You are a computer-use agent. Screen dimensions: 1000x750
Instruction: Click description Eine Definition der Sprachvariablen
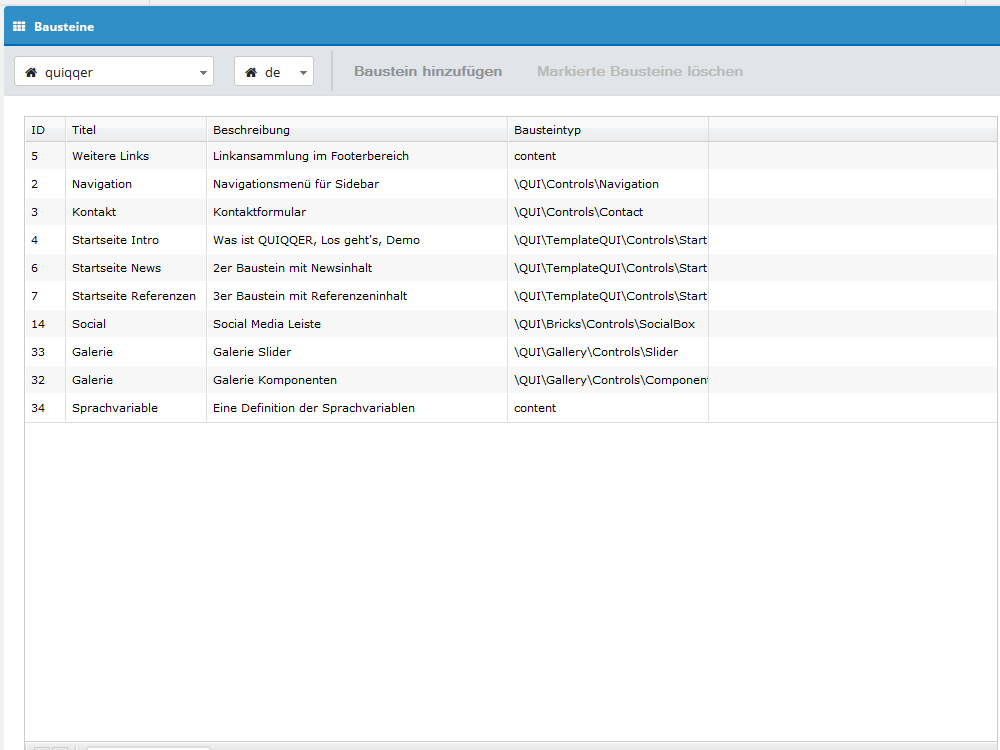pos(314,408)
